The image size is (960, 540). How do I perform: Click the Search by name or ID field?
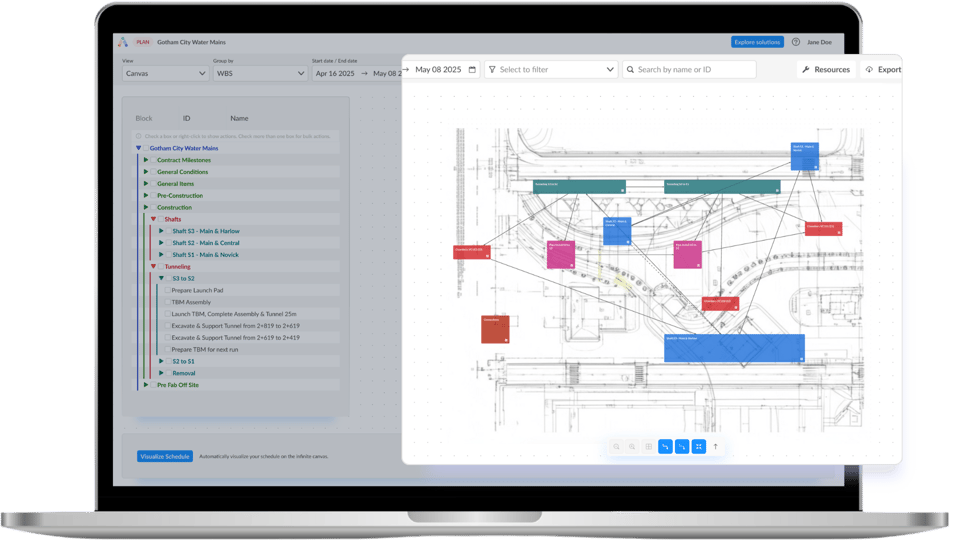tap(689, 70)
